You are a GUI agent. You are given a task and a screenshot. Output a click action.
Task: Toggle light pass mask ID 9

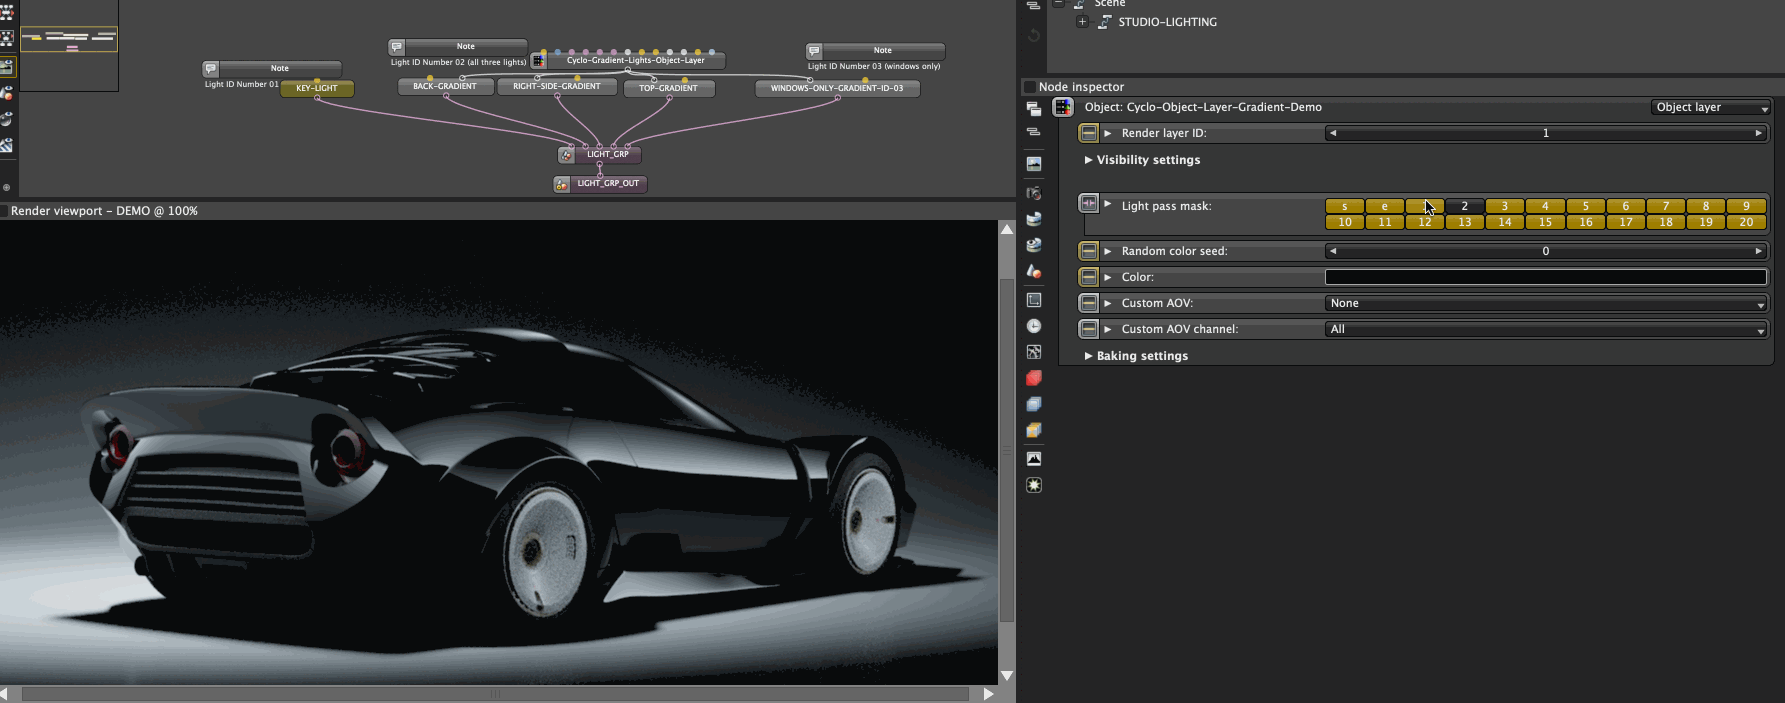[x=1746, y=206]
